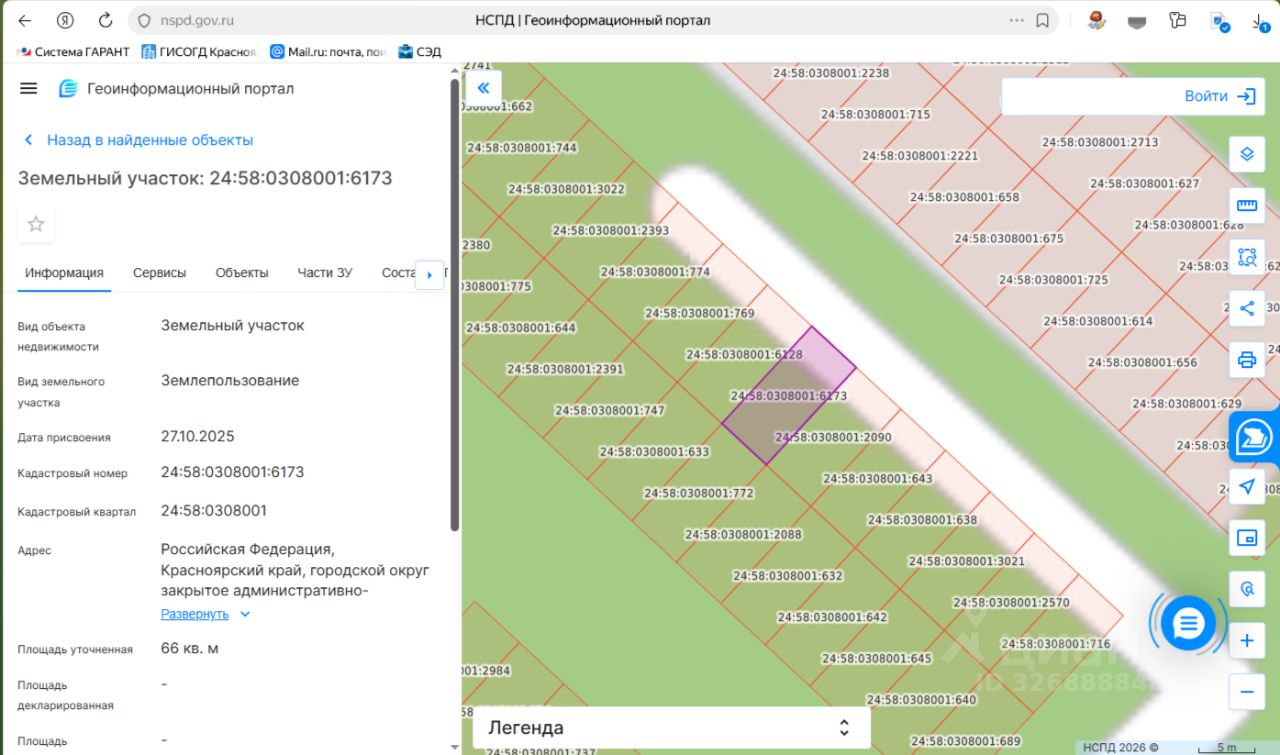Select the ruler measurement tool
The width and height of the screenshot is (1280, 755).
click(x=1246, y=205)
